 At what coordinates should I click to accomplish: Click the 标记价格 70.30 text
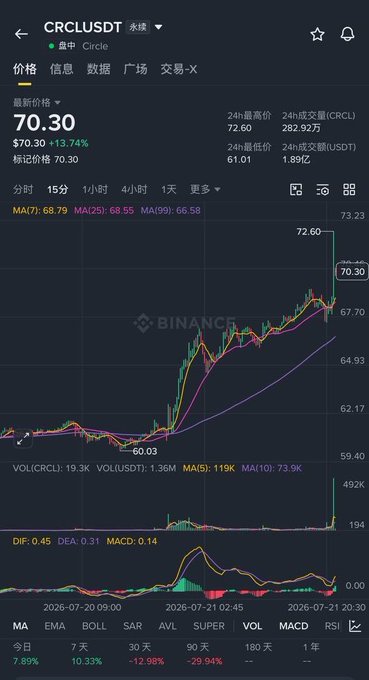coord(46,160)
